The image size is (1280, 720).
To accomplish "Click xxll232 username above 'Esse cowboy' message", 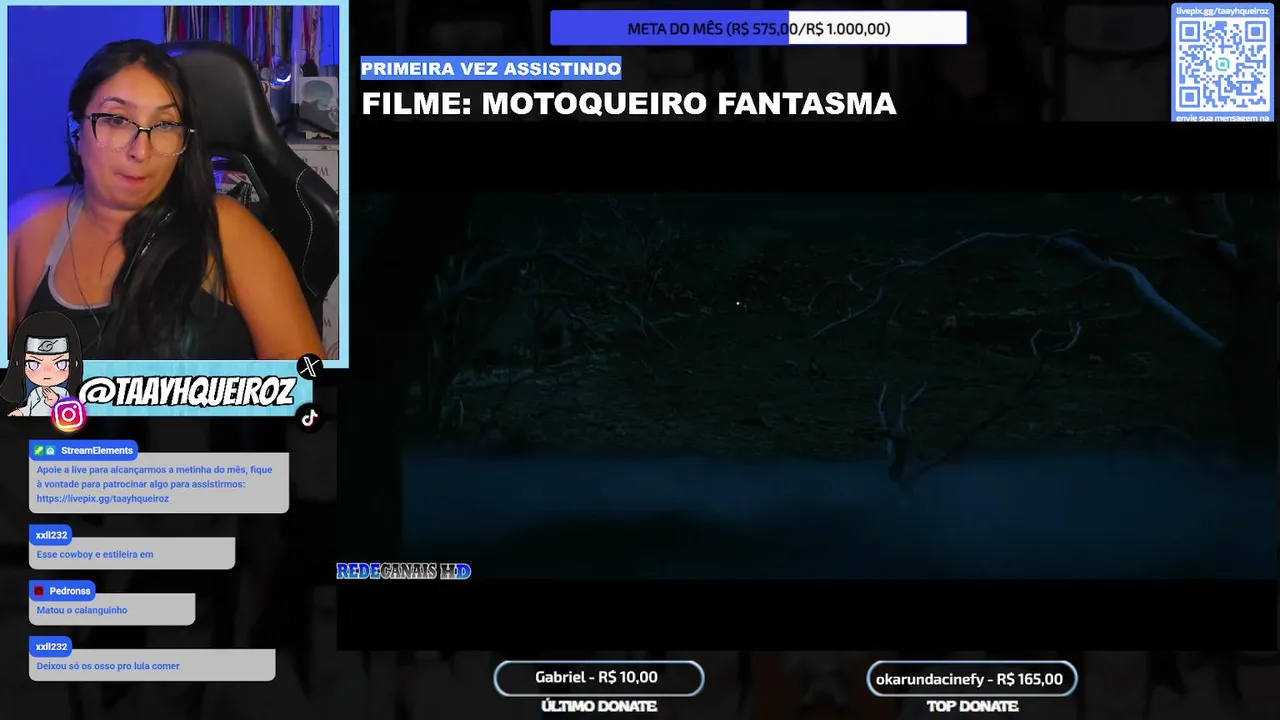I will click(52, 535).
